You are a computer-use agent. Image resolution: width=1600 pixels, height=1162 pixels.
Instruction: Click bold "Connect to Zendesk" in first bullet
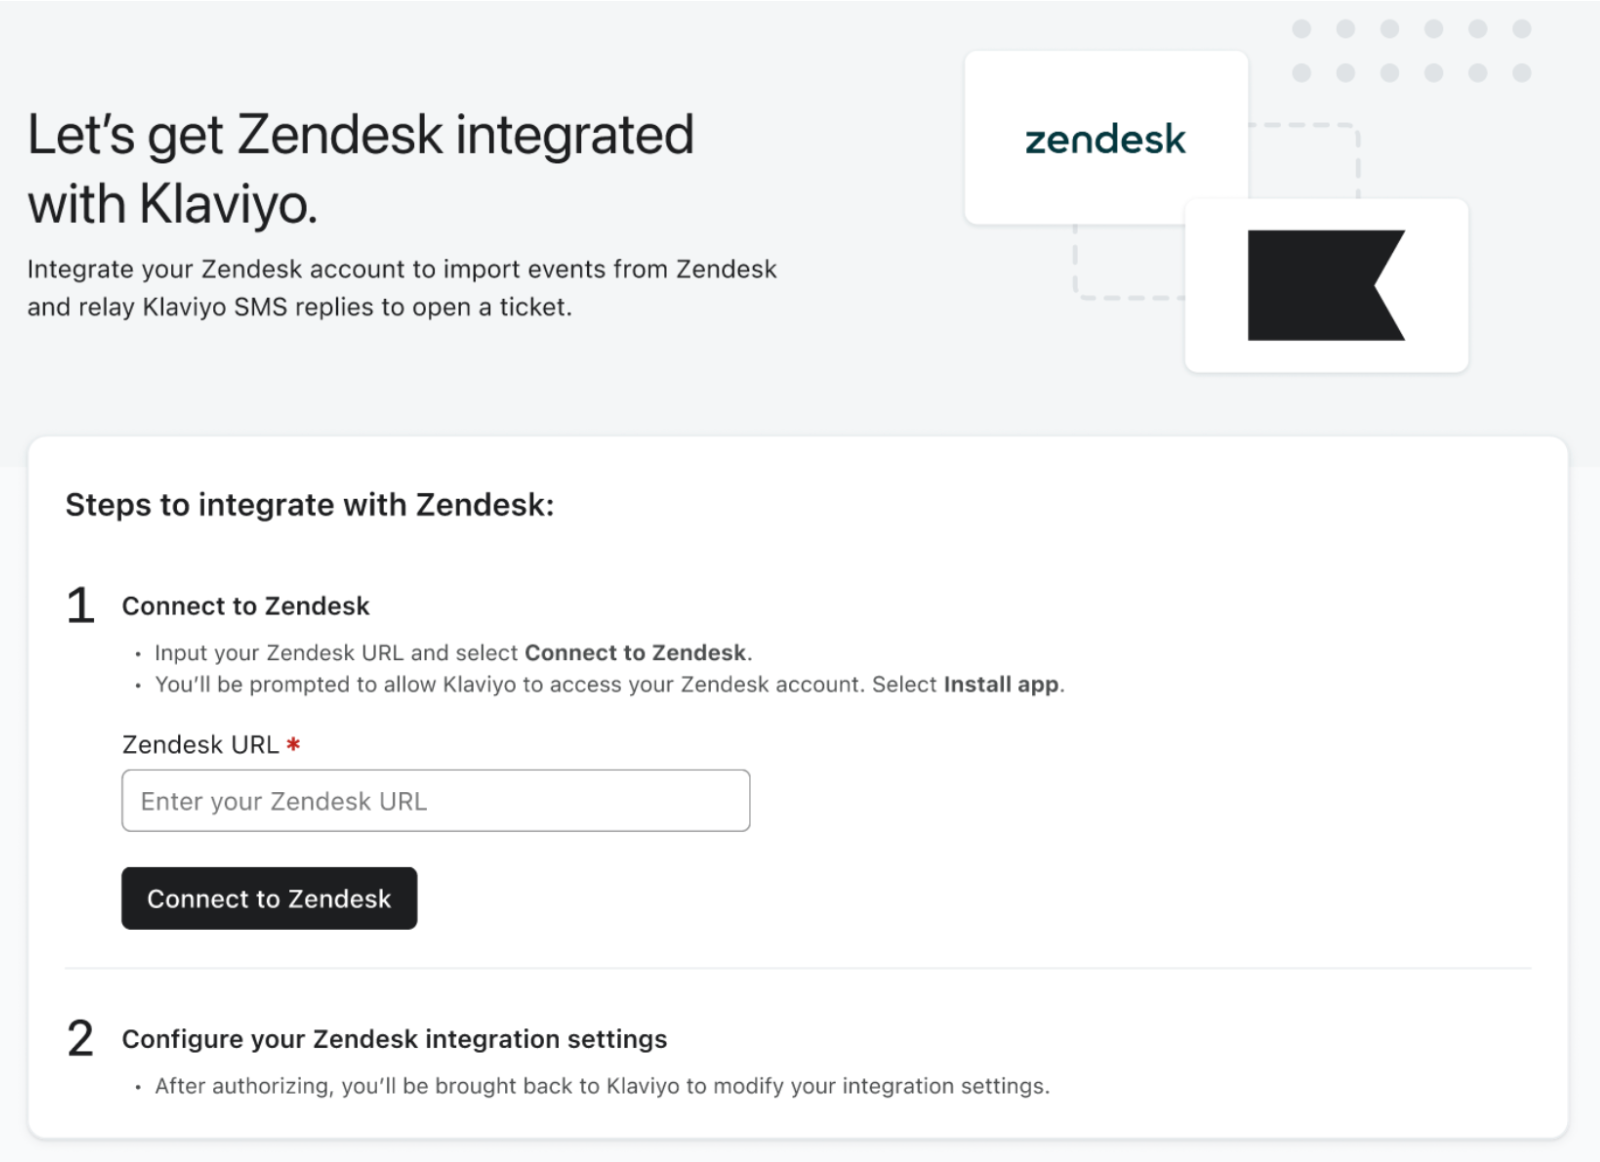coord(636,653)
